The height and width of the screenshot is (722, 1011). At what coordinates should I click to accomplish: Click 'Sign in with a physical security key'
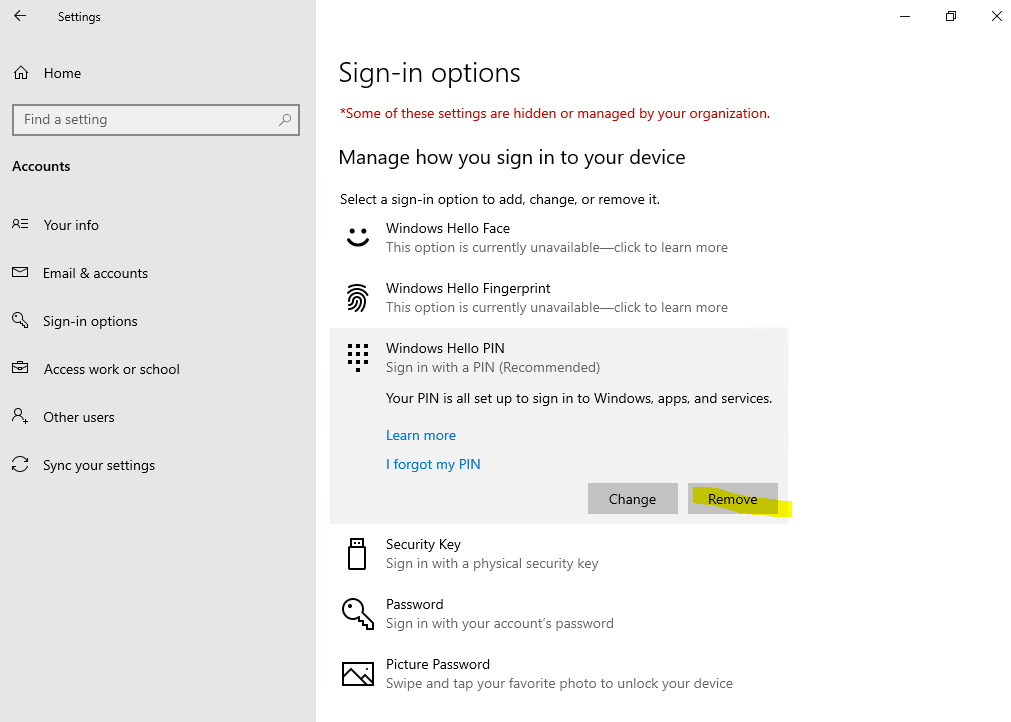point(492,563)
